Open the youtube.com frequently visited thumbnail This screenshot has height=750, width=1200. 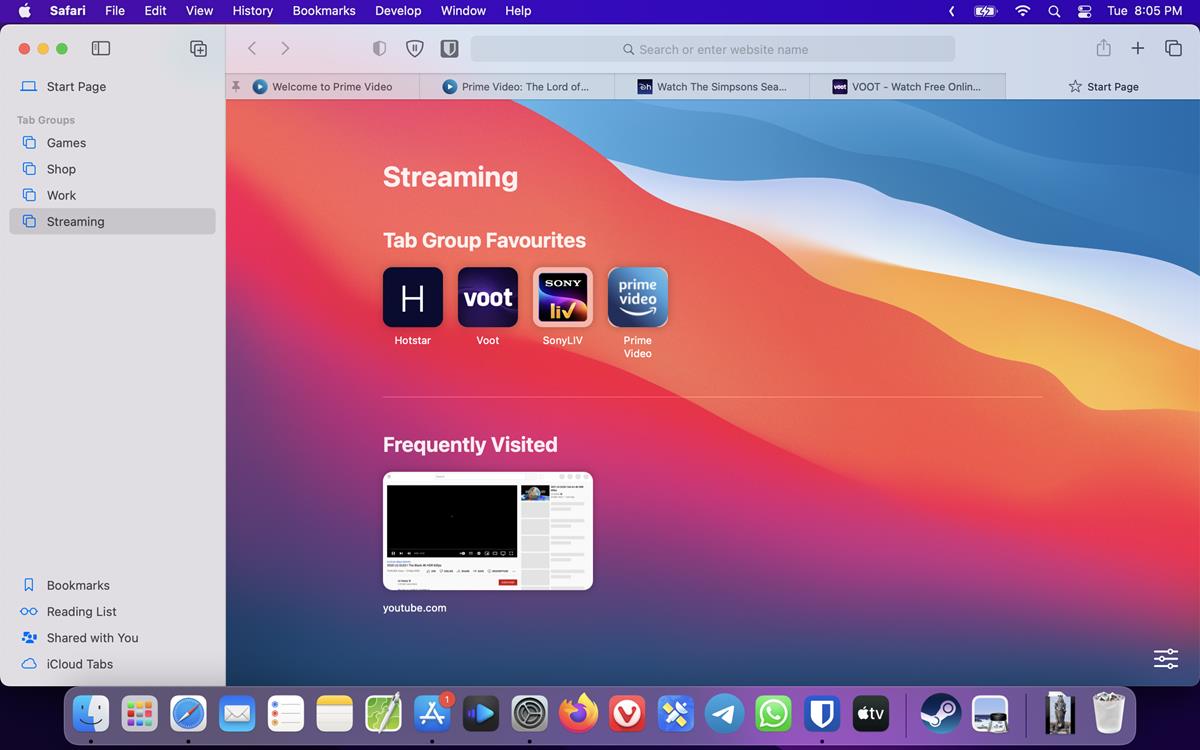pyautogui.click(x=488, y=531)
